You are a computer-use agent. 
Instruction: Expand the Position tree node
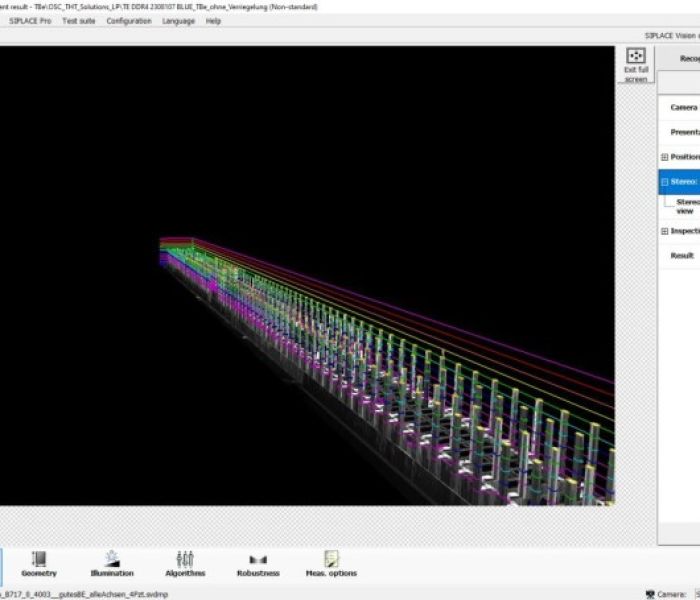click(664, 157)
